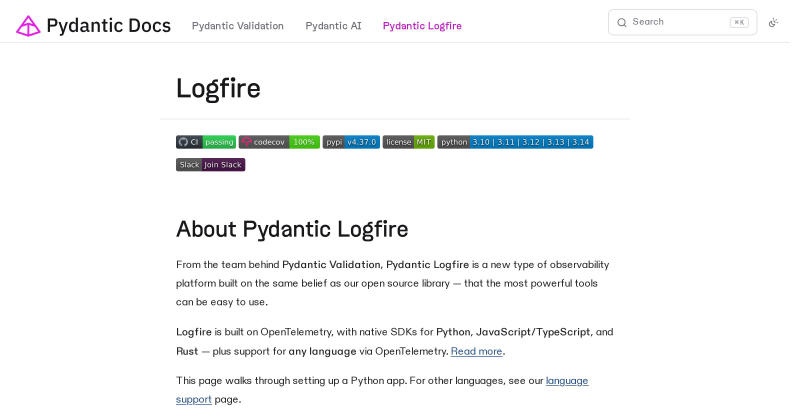800x420 pixels.
Task: Click the Join Slack badge
Action: click(211, 164)
